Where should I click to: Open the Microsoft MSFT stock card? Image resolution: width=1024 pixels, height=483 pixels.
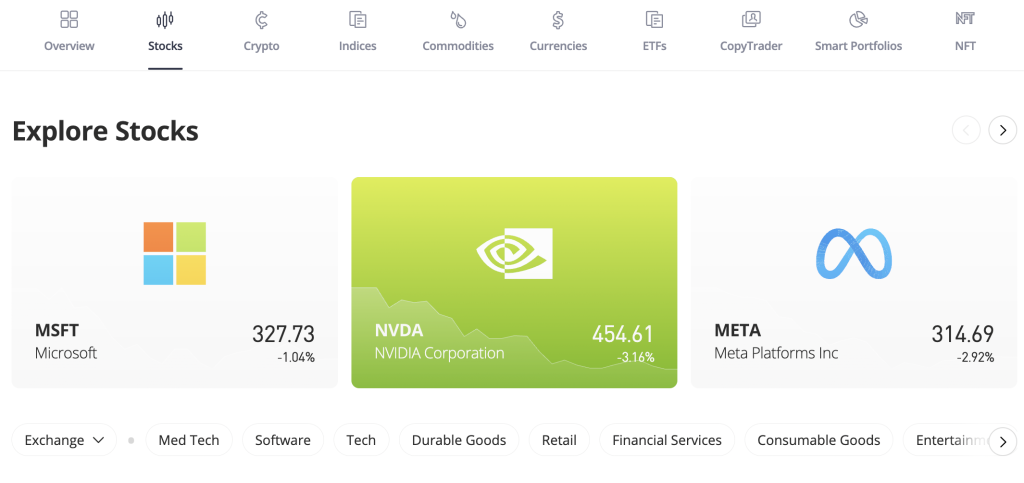[175, 282]
